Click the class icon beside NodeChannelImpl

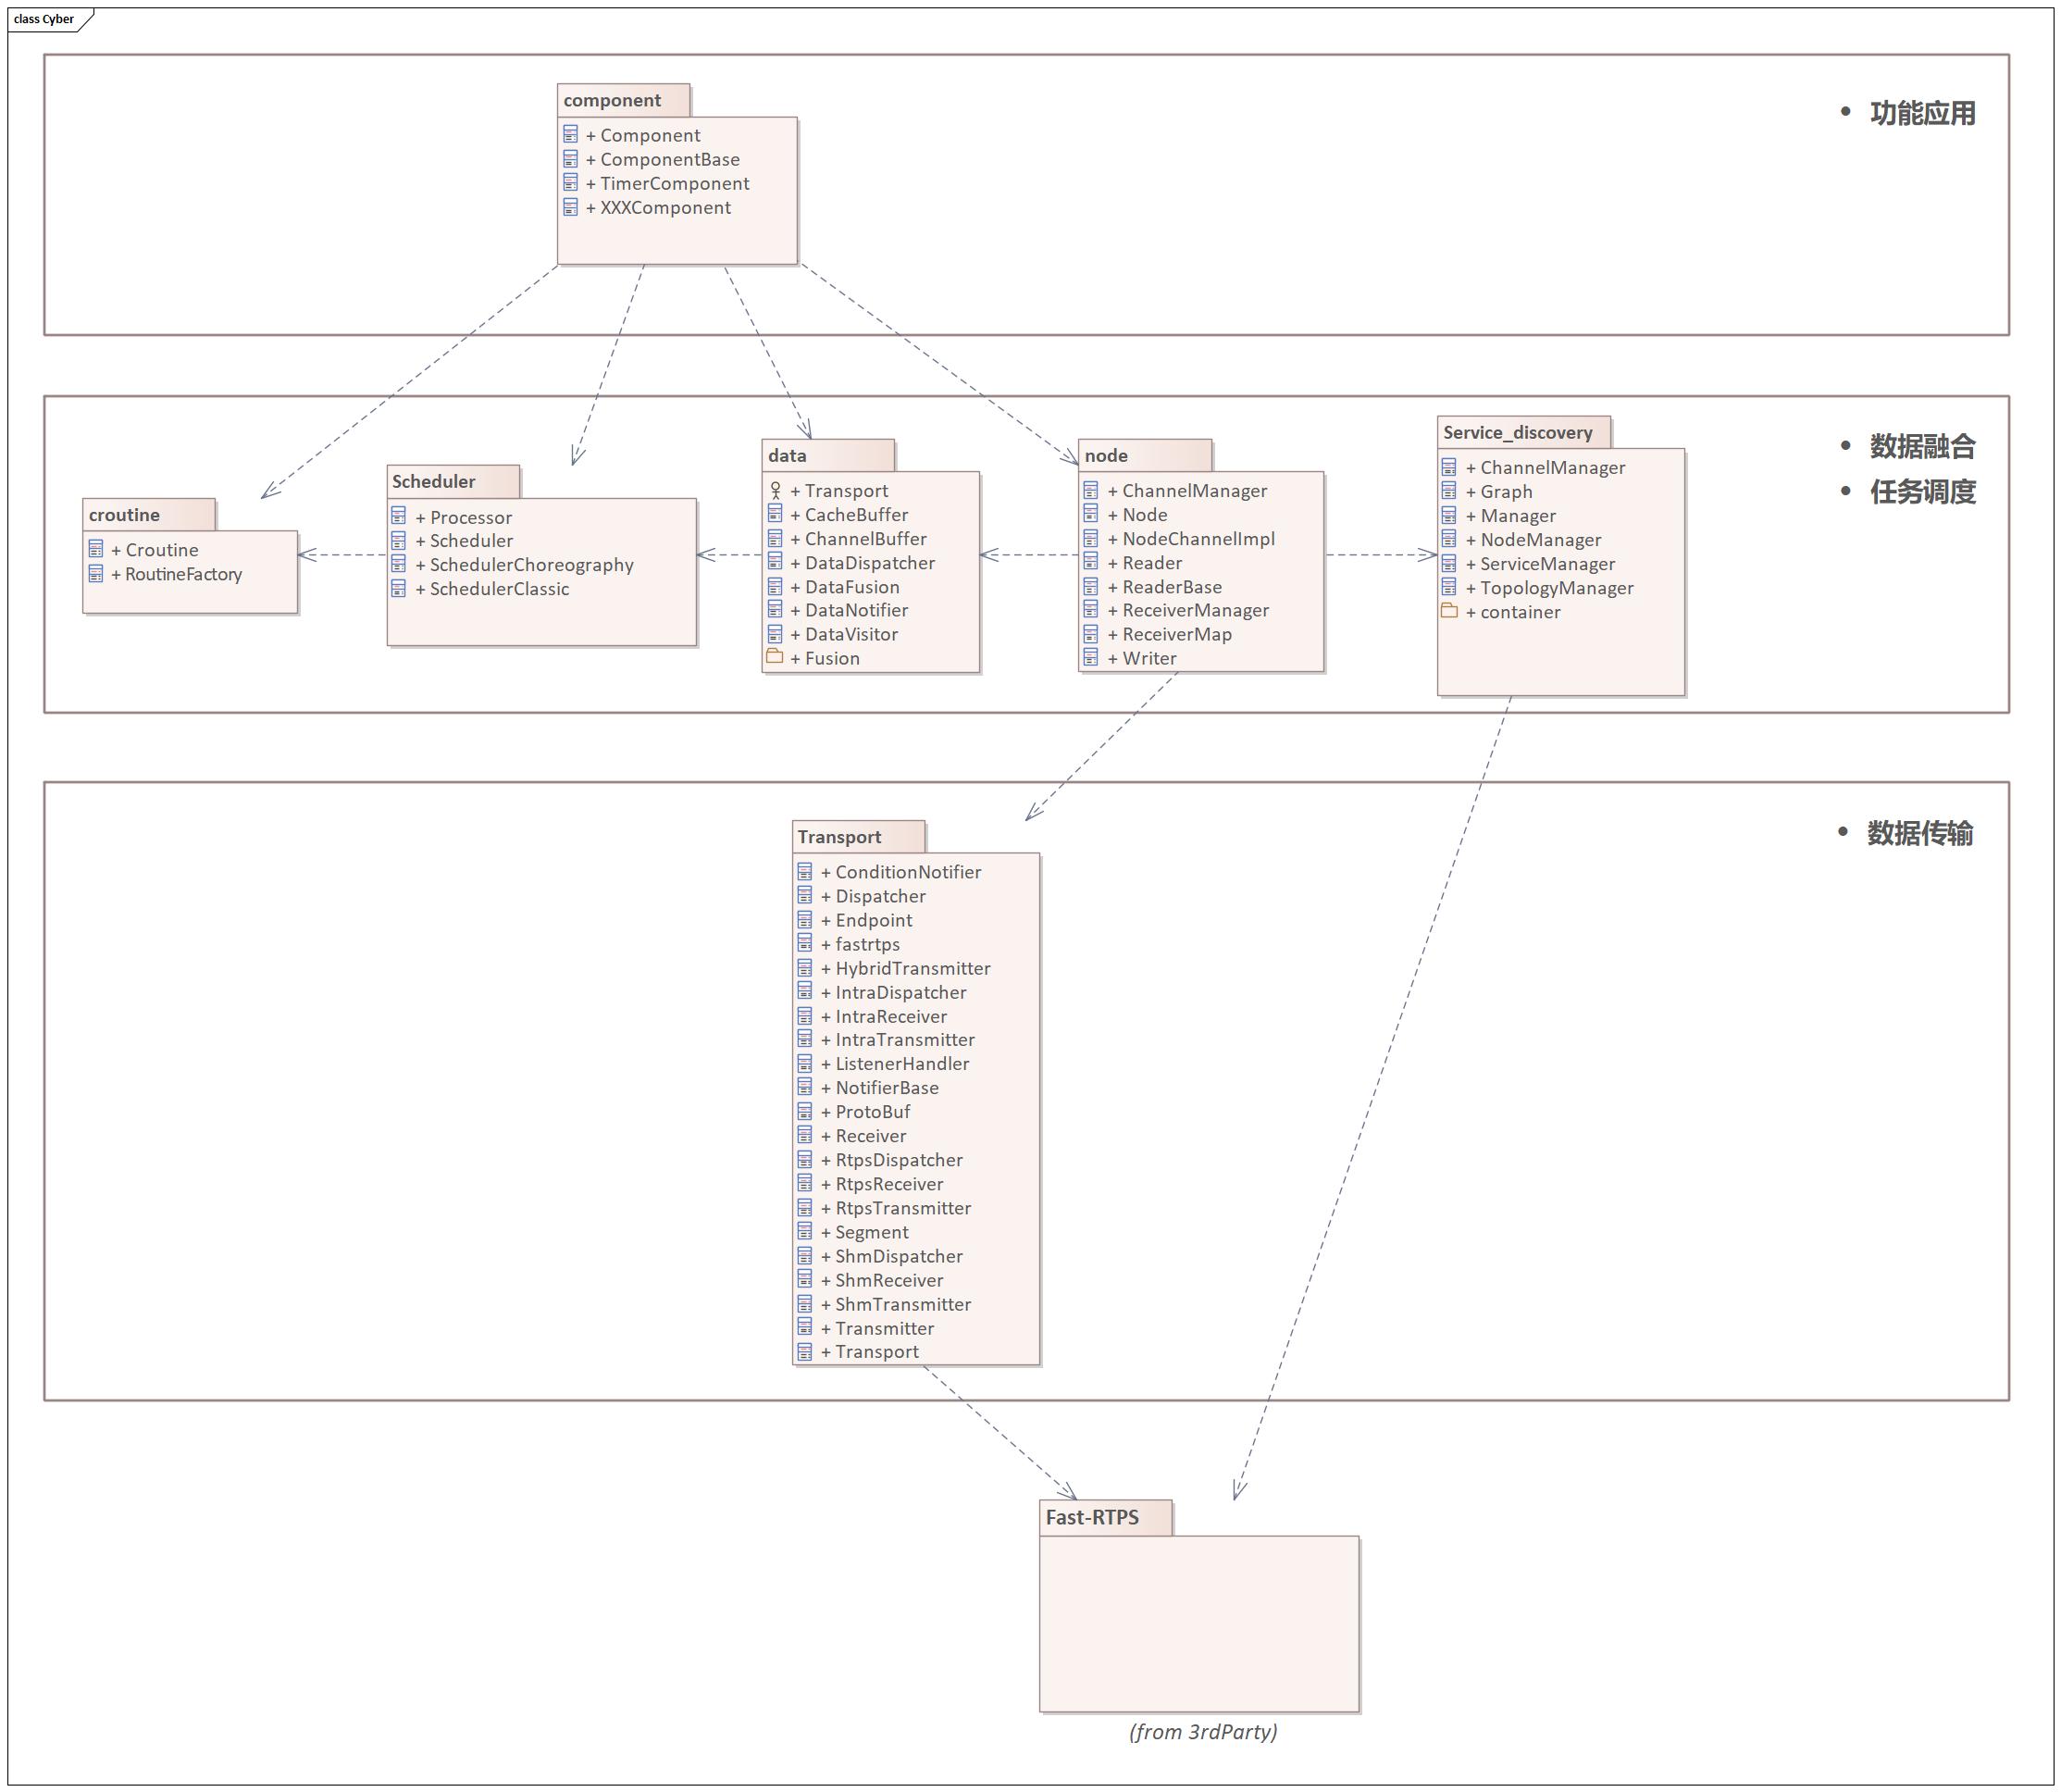(1091, 538)
